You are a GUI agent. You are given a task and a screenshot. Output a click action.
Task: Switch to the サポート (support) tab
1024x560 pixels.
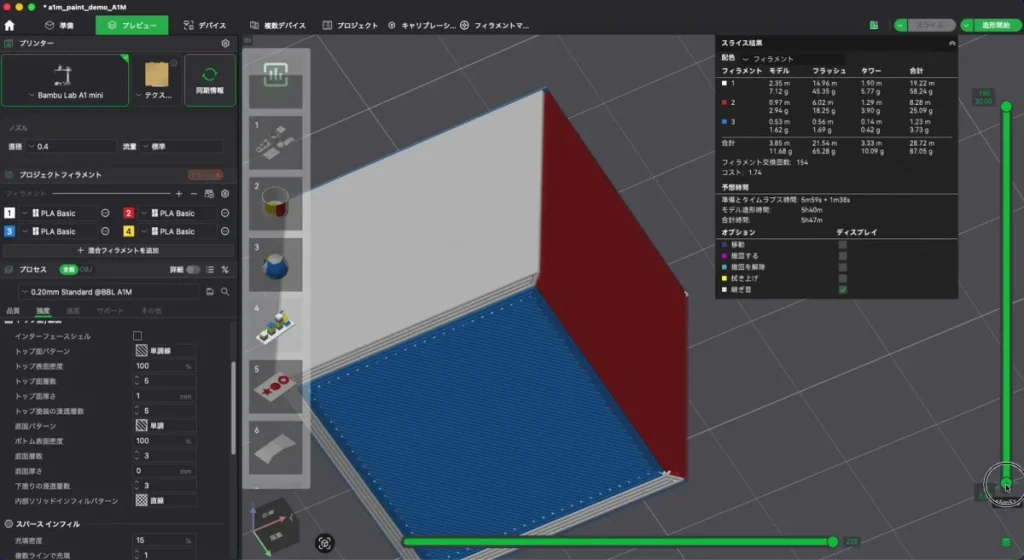(110, 311)
